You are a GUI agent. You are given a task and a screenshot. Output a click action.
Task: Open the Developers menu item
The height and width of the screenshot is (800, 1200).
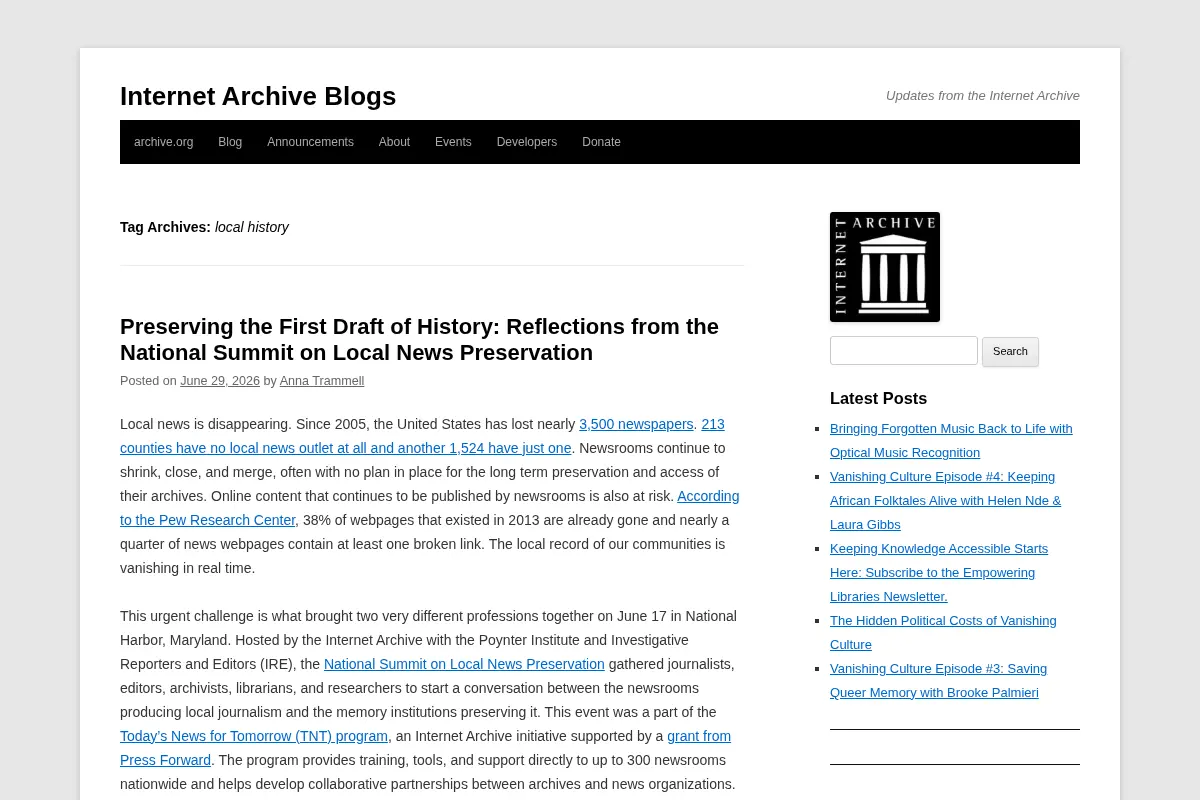(x=527, y=142)
